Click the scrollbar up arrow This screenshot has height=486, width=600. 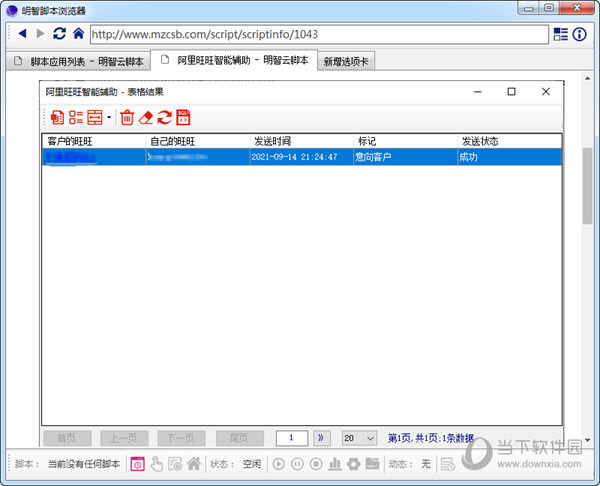click(x=587, y=78)
